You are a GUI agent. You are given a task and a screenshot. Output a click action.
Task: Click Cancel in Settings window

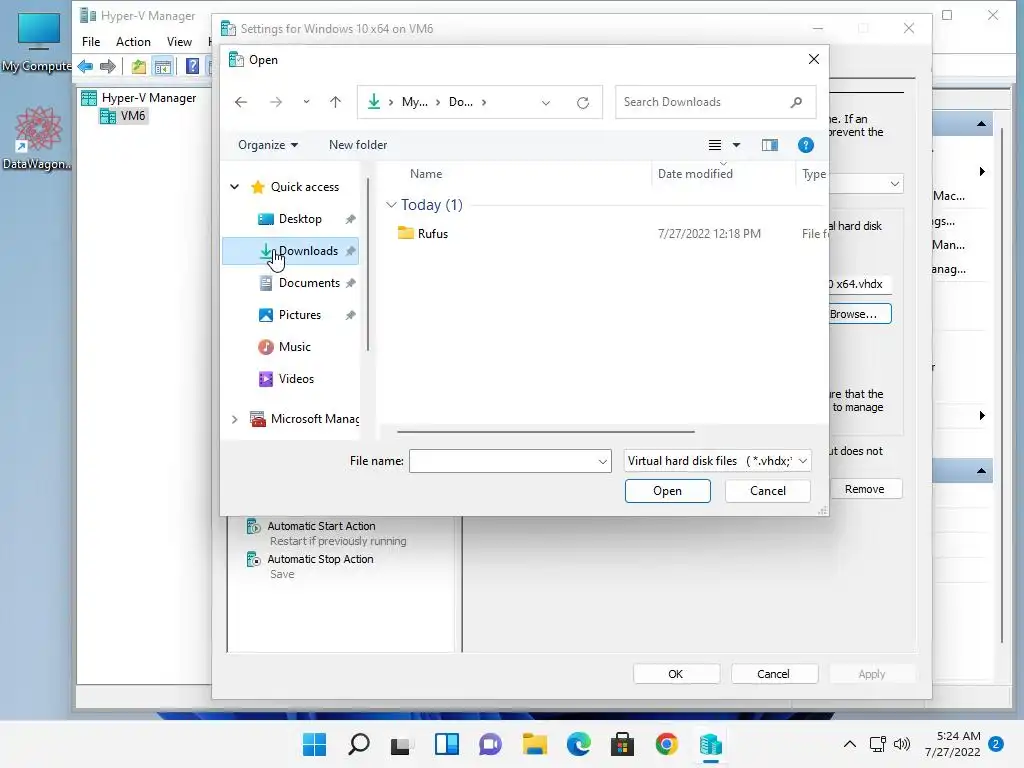click(x=774, y=674)
